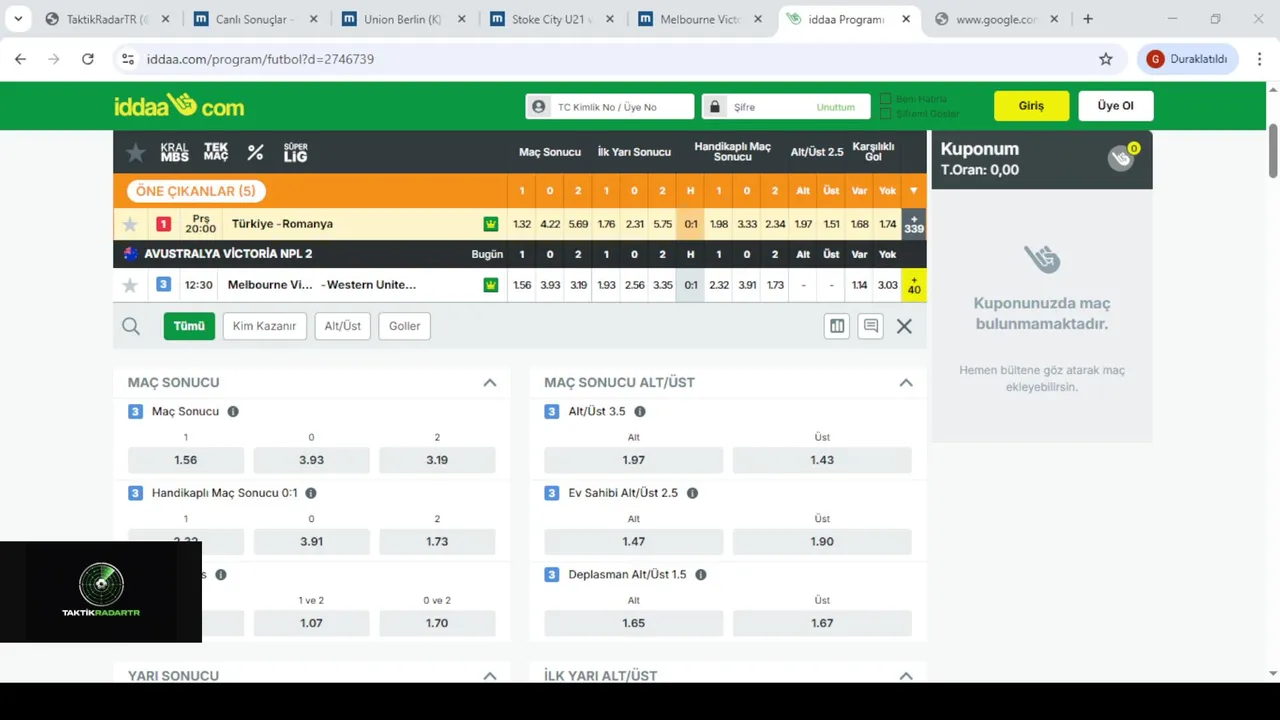Select the Kral MBS filter icon

pos(174,152)
